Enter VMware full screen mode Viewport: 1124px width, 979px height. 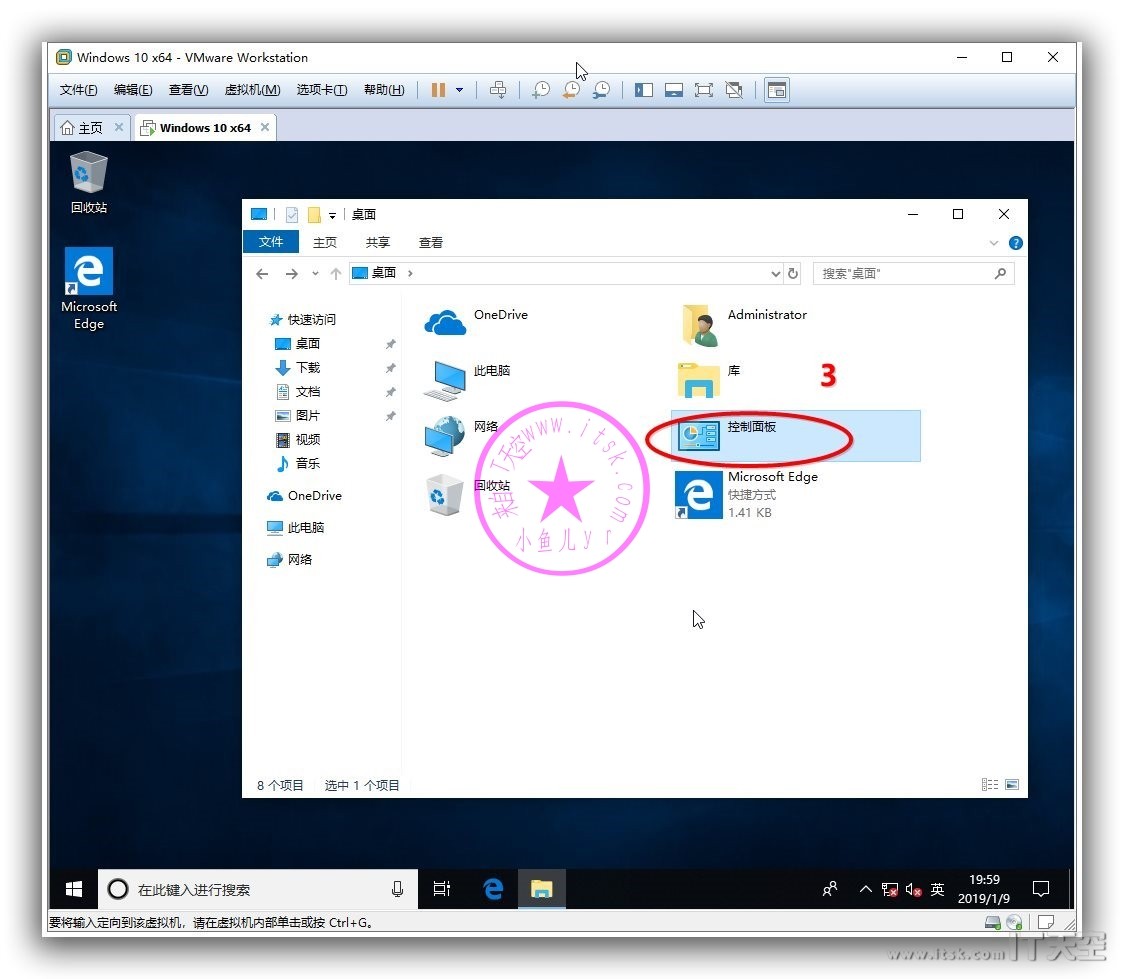(704, 90)
